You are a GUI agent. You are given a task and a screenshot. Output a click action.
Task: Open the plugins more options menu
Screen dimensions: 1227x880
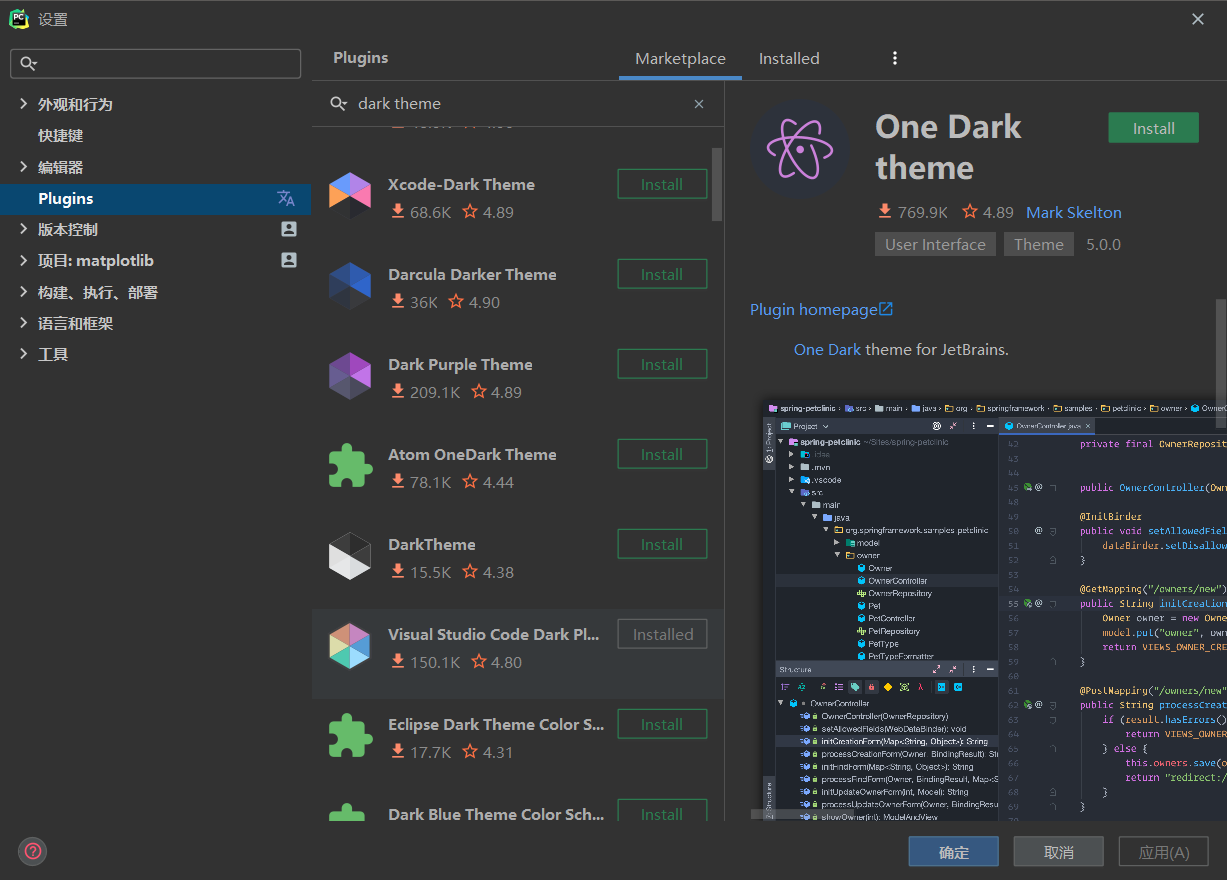pyautogui.click(x=895, y=58)
